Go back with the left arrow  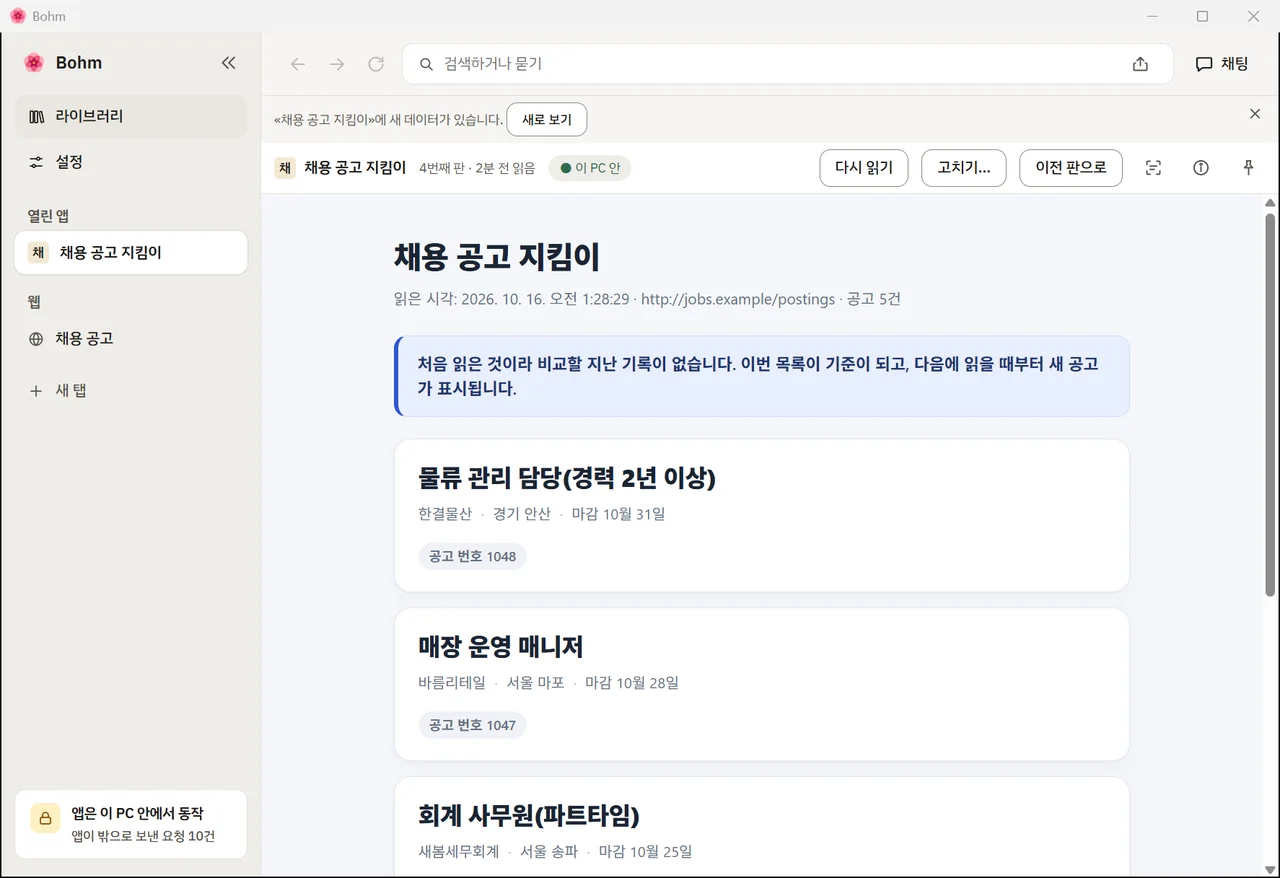[x=298, y=64]
